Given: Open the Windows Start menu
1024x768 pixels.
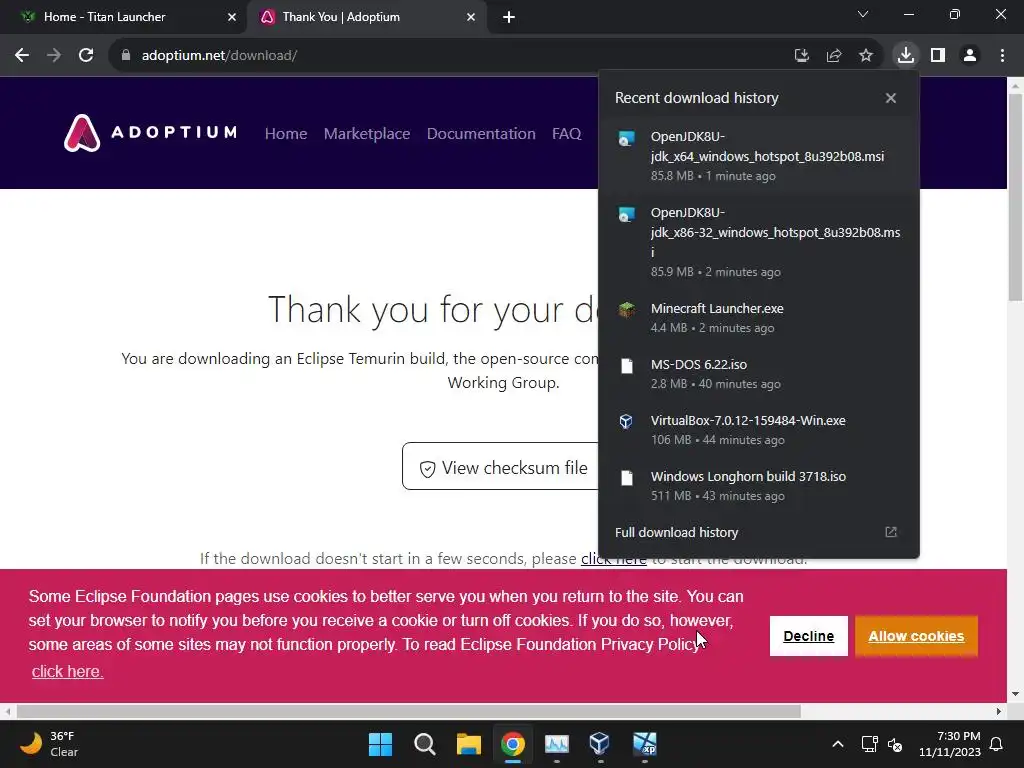Looking at the screenshot, I should pyautogui.click(x=381, y=744).
